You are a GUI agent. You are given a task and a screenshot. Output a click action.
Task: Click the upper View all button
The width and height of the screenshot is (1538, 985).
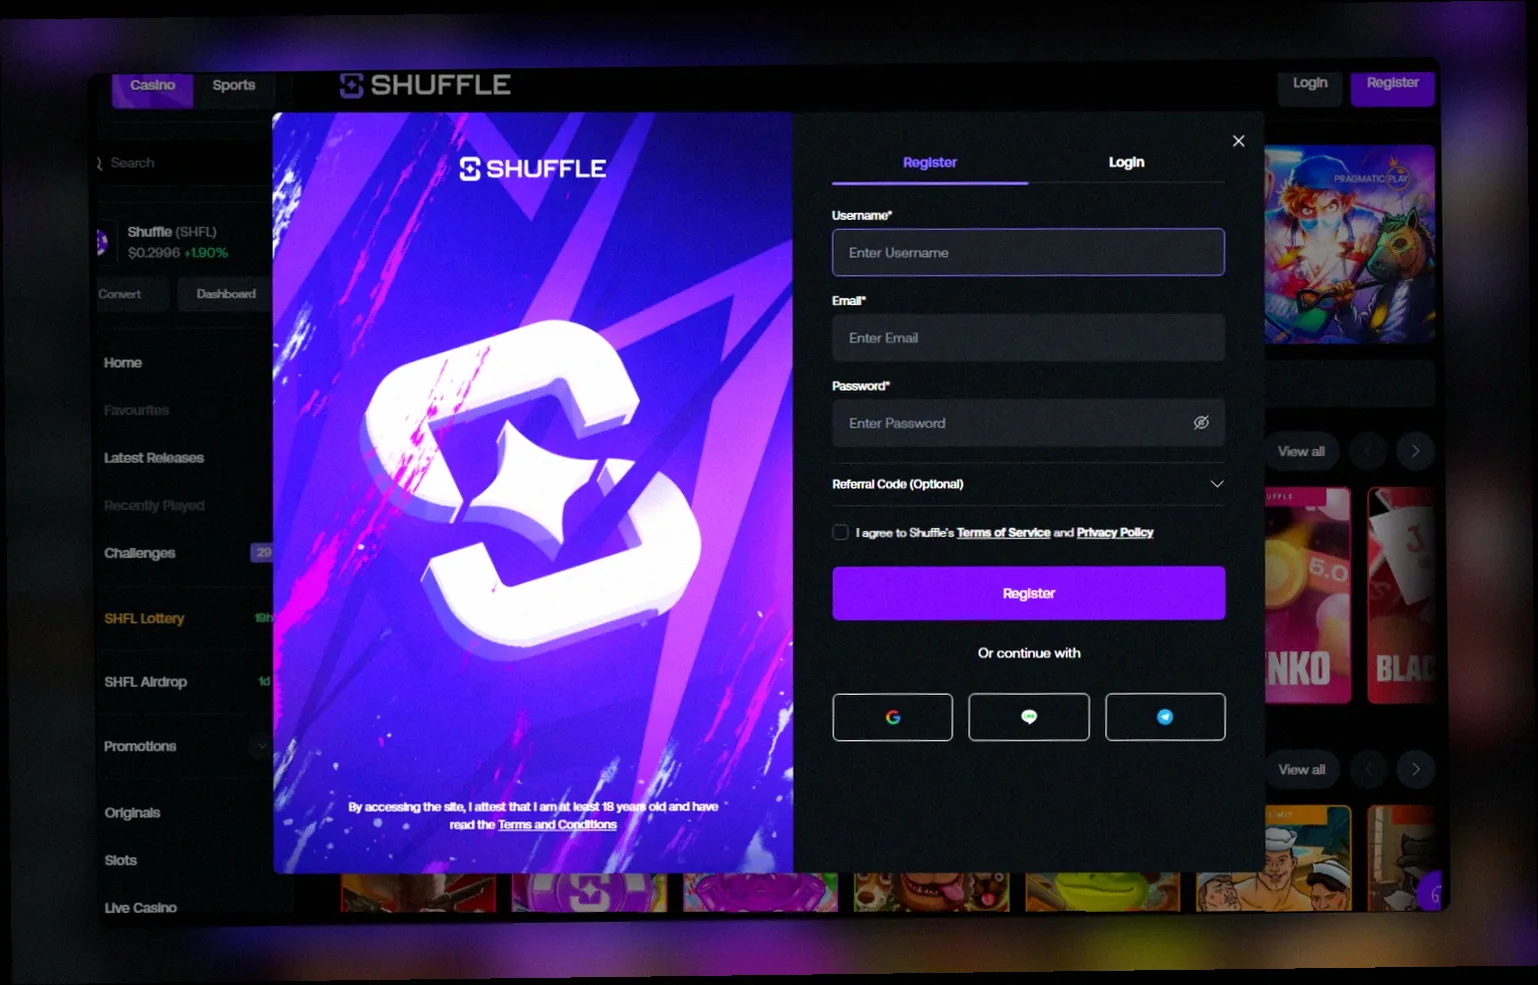[x=1301, y=452]
